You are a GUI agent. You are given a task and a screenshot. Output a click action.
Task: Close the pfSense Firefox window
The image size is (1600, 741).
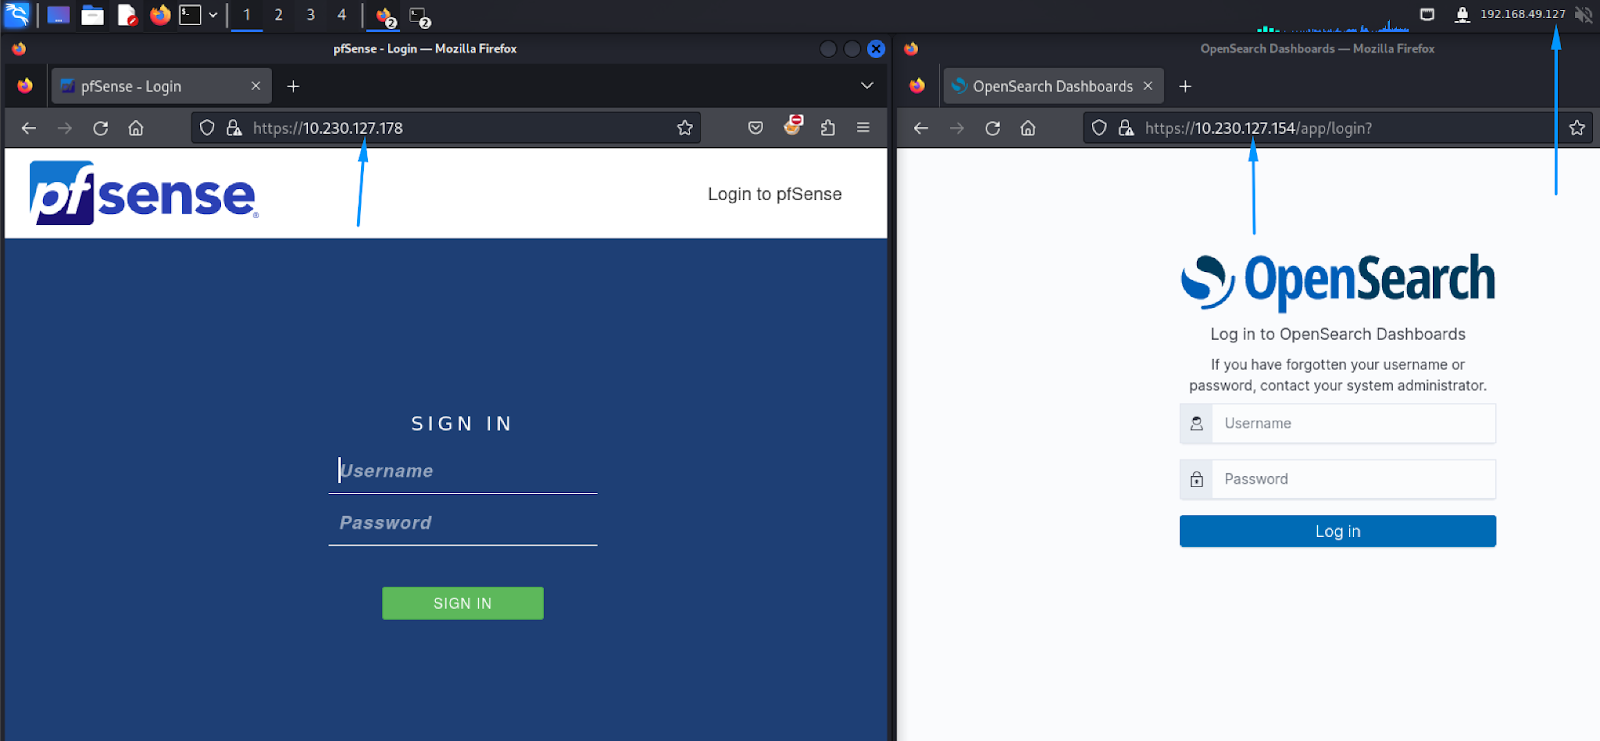point(876,49)
